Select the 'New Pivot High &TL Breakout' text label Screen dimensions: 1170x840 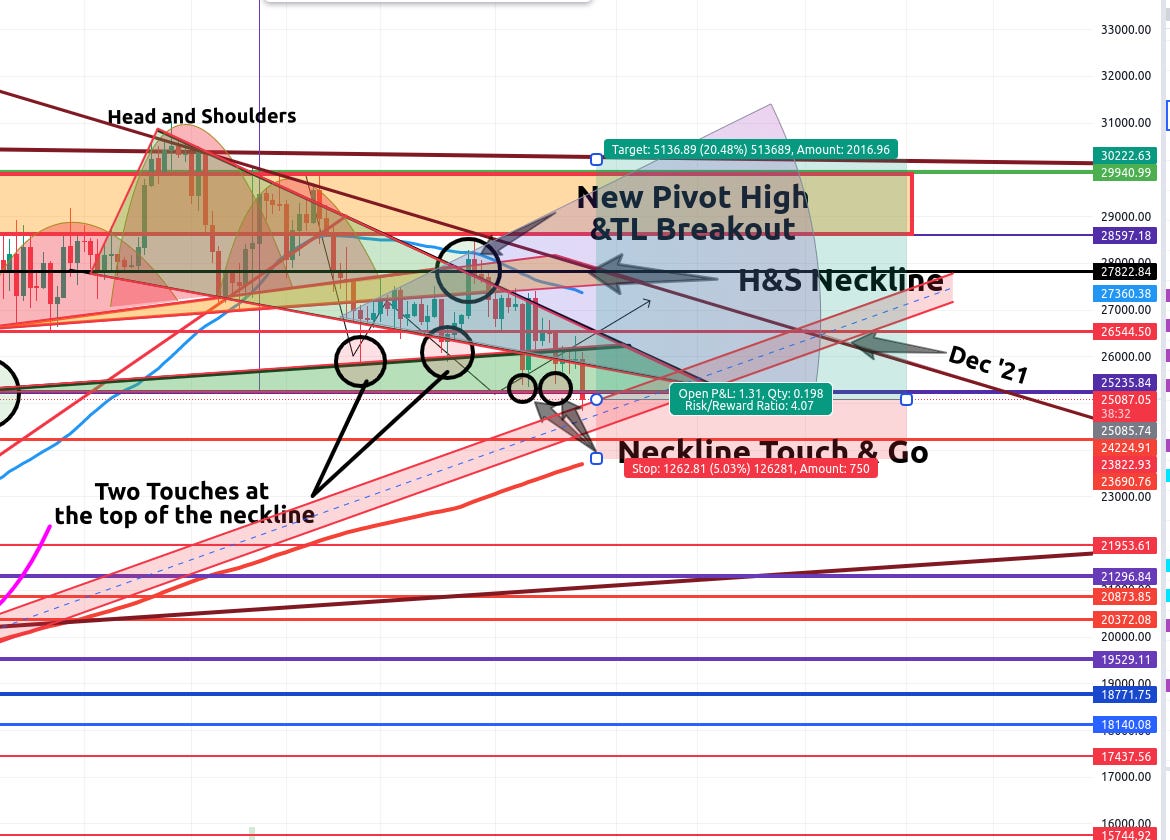click(x=692, y=213)
